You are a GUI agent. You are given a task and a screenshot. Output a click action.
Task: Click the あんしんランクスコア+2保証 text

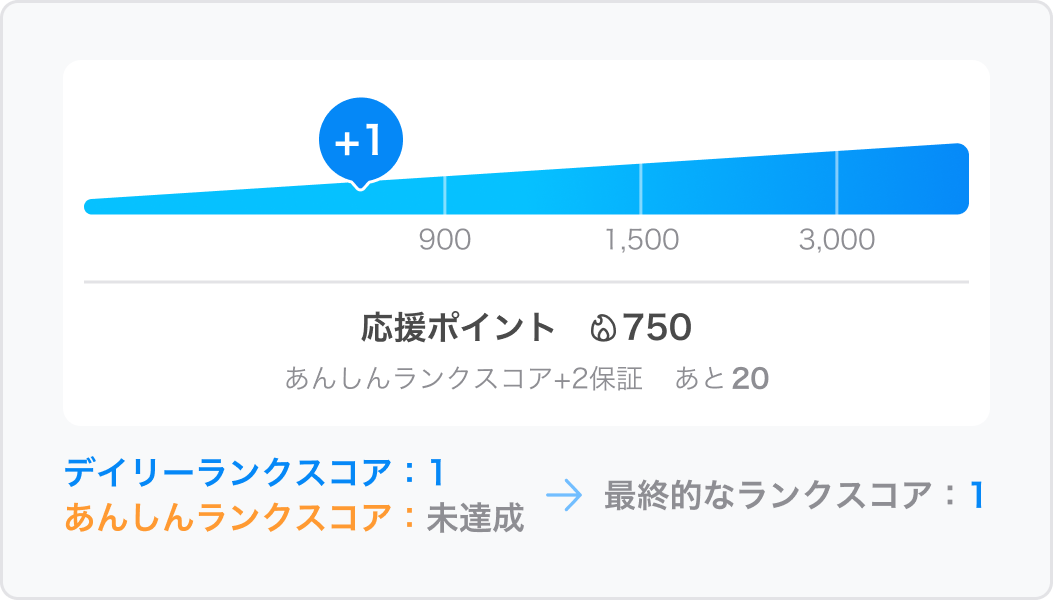463,378
